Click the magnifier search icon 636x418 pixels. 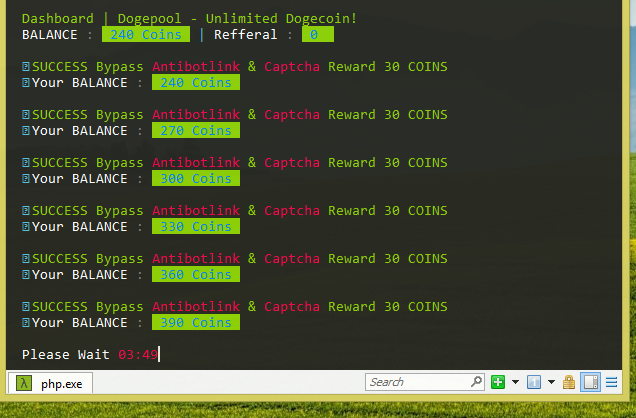pyautogui.click(x=477, y=382)
